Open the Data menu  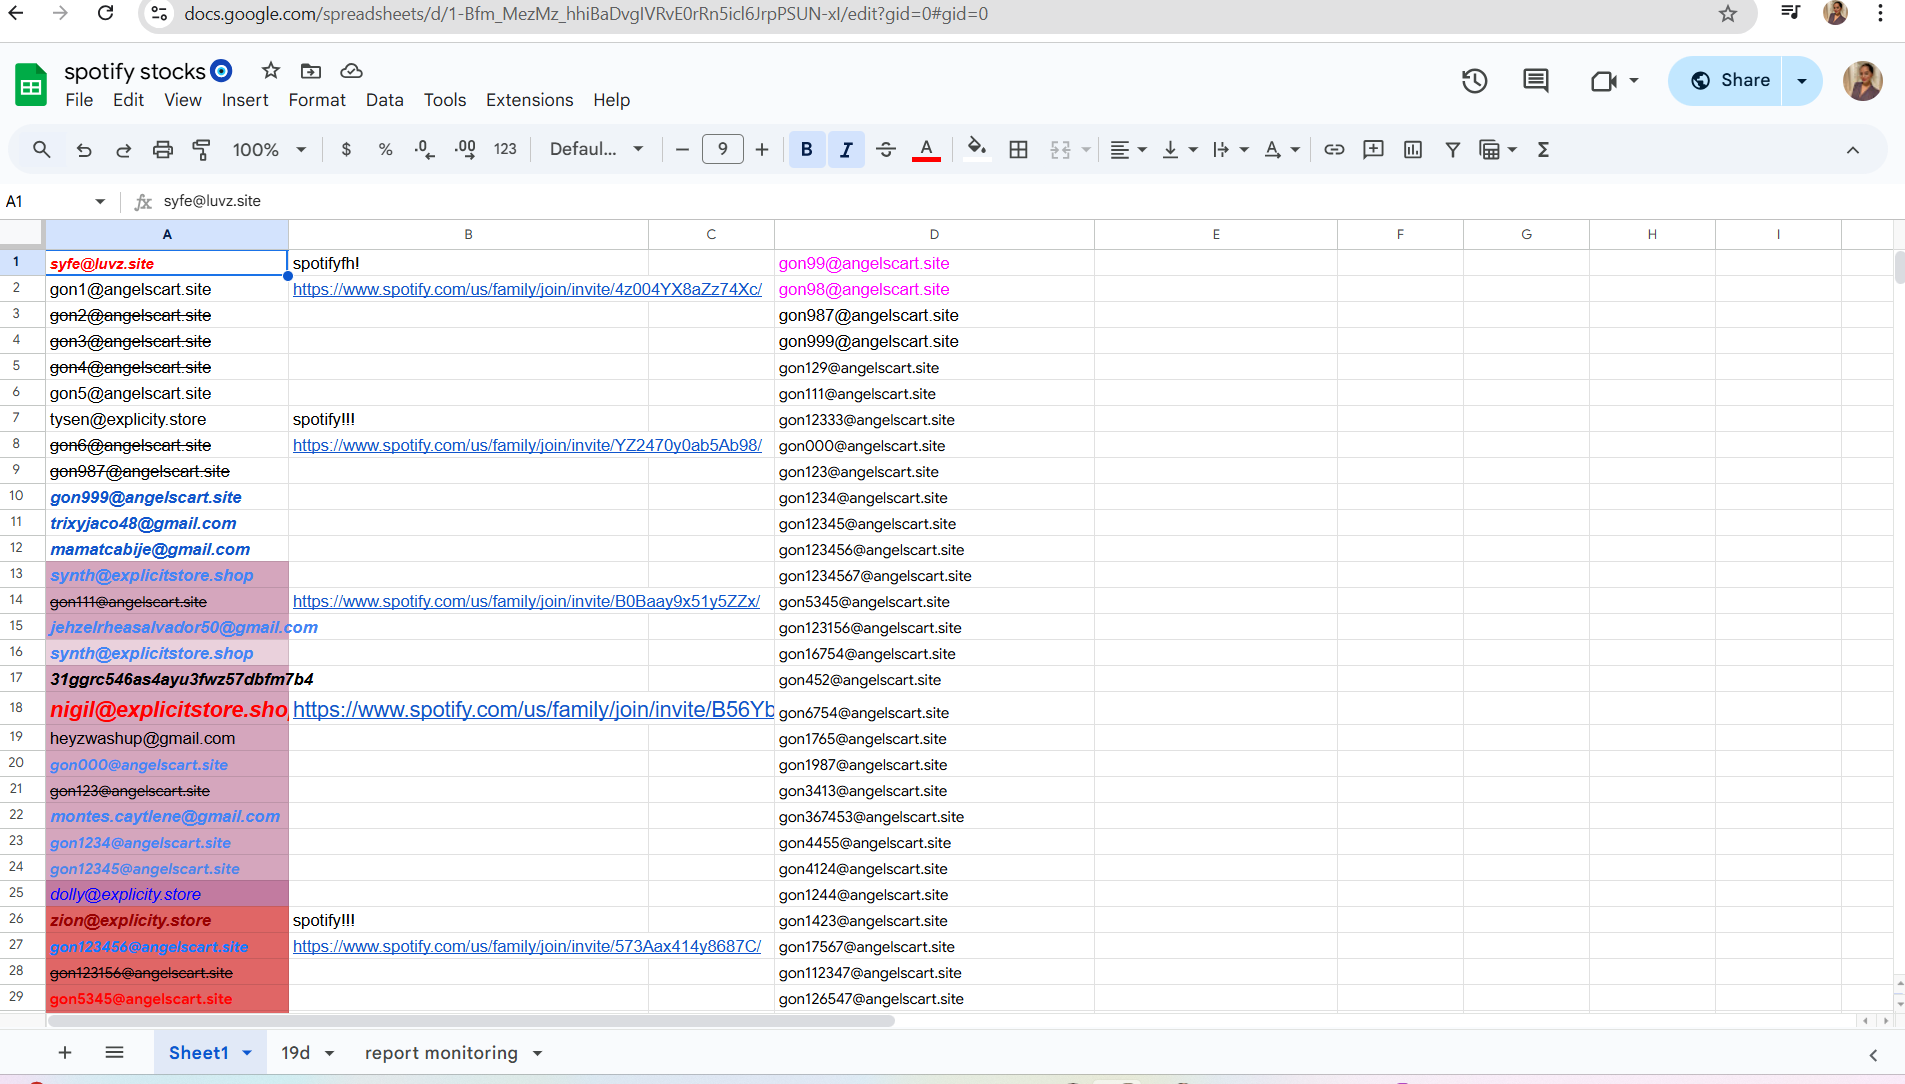coord(385,100)
